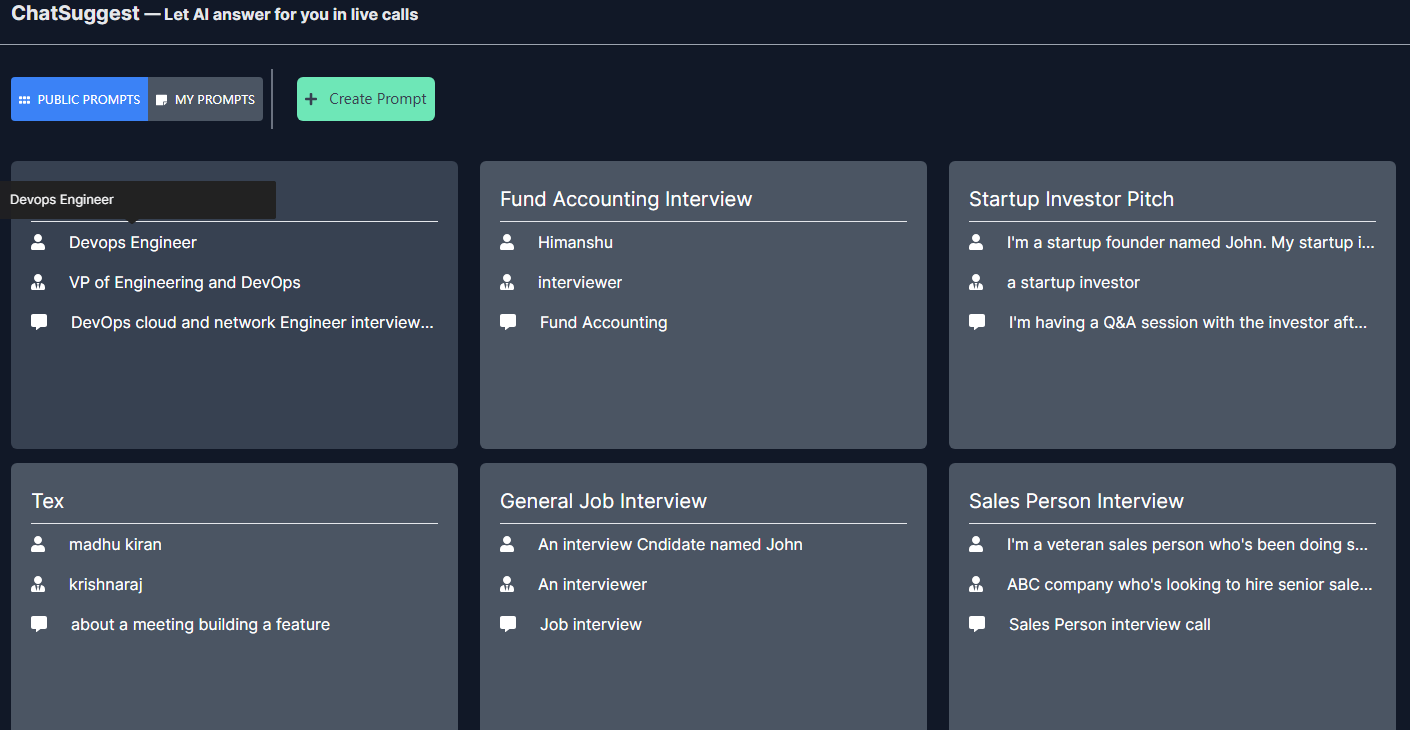Image resolution: width=1410 pixels, height=730 pixels.
Task: Click chat icon beside DevOps cloud and network
Action: [39, 322]
